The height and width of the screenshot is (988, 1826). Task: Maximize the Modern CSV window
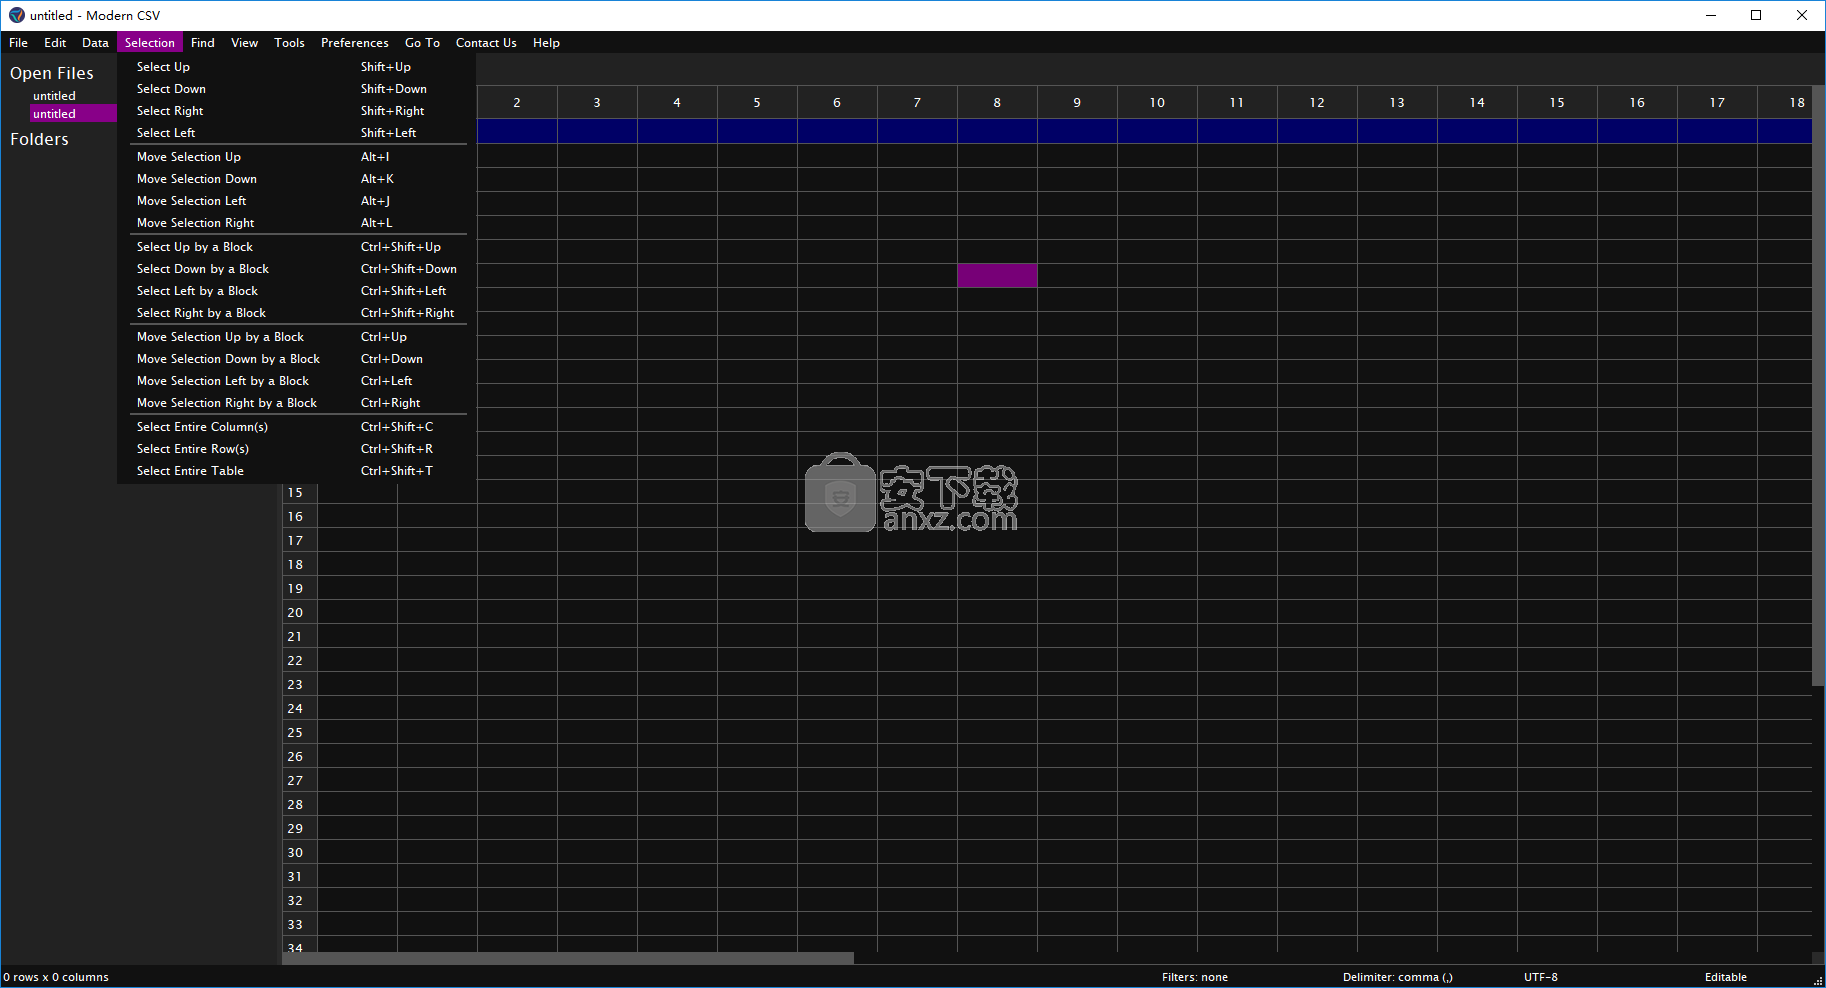coord(1756,15)
